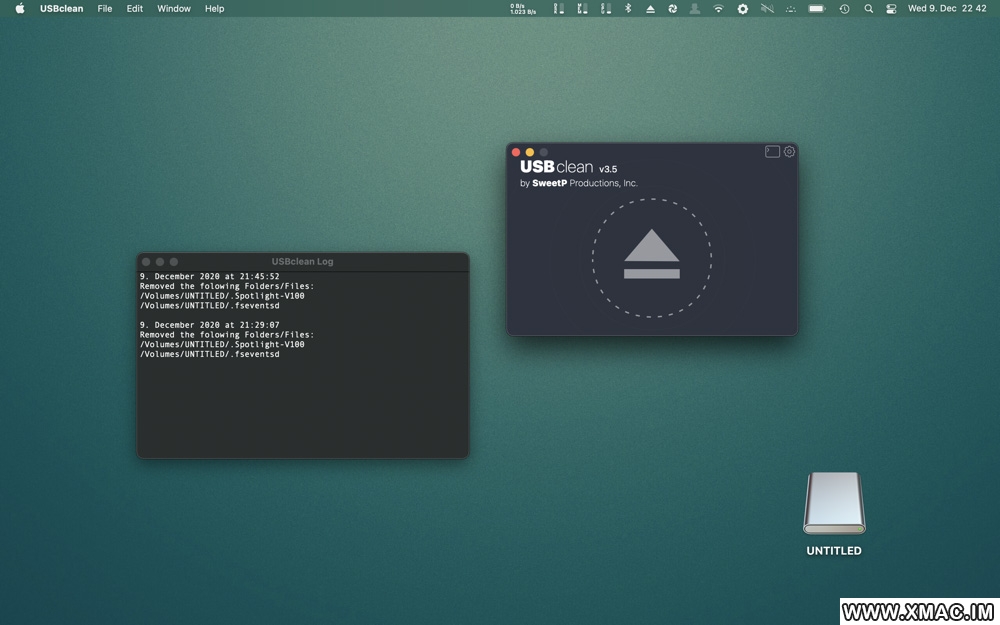This screenshot has width=1000, height=625.
Task: Close the USBclean Log window
Action: point(146,261)
